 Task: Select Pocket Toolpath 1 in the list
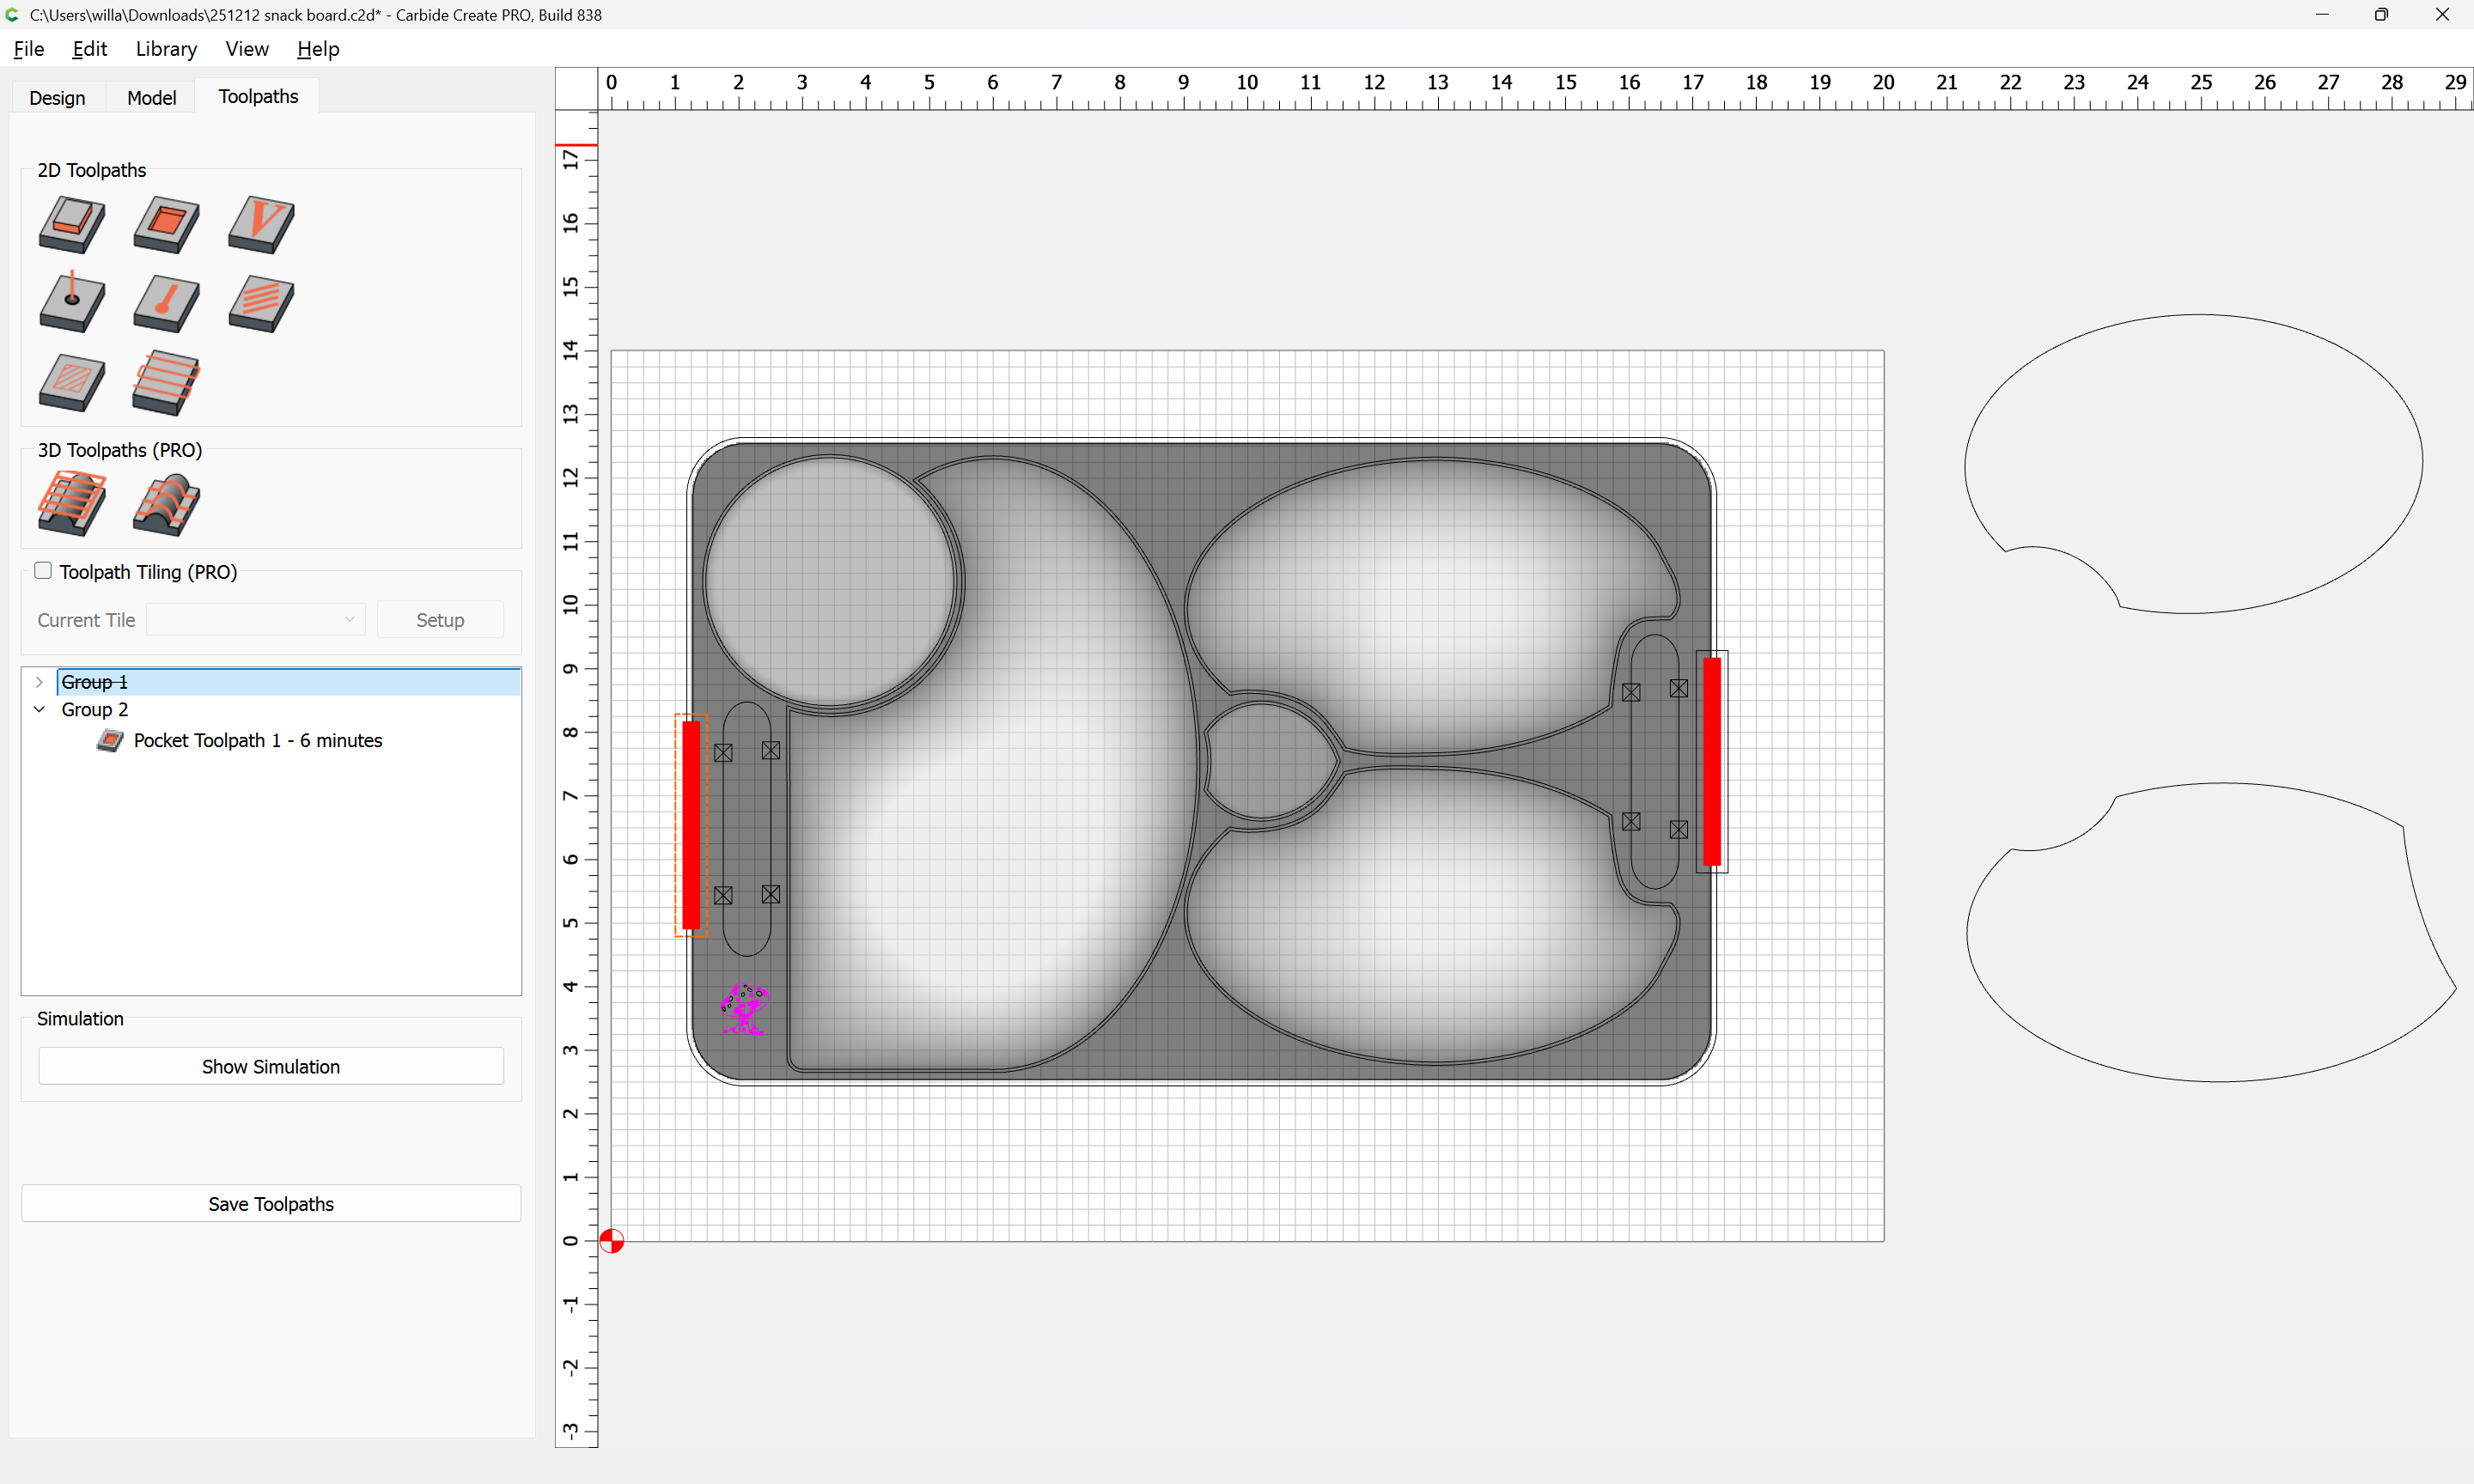257,740
